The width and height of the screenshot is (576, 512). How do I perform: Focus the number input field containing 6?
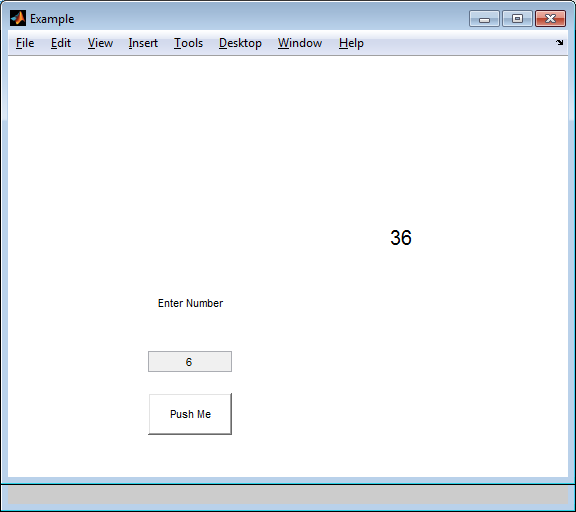190,362
